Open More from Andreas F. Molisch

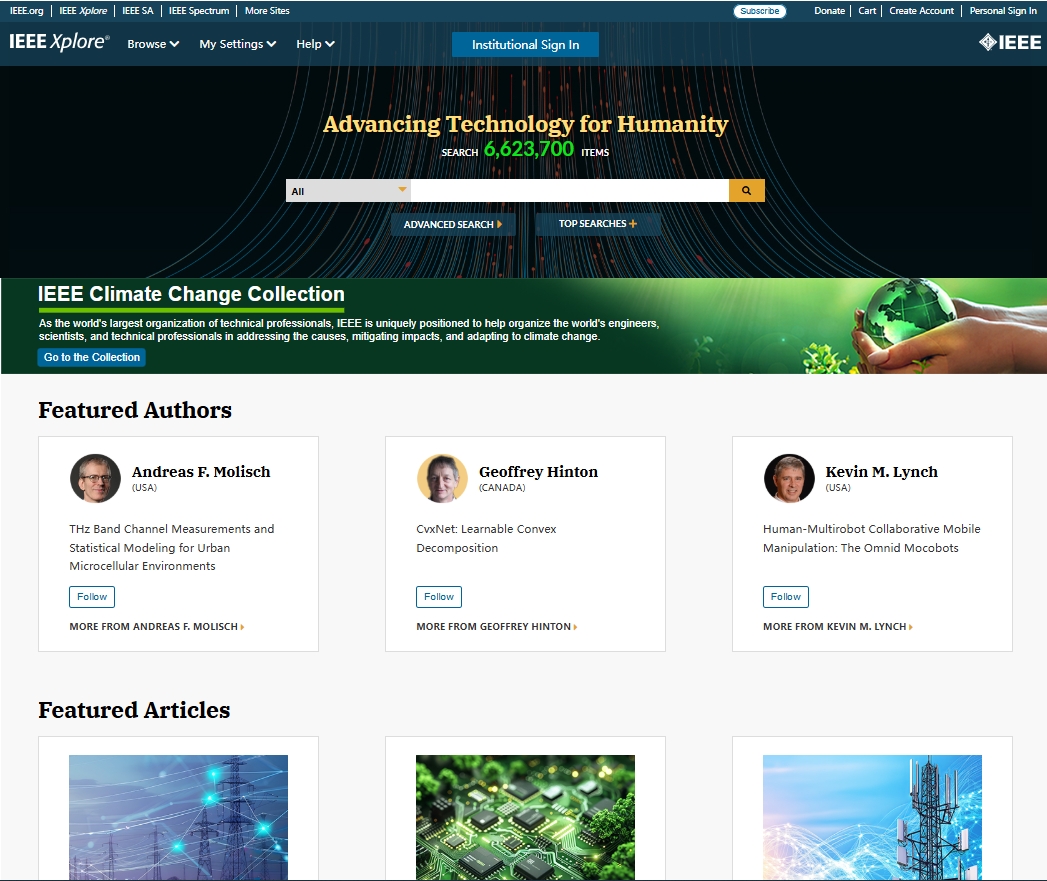[157, 627]
